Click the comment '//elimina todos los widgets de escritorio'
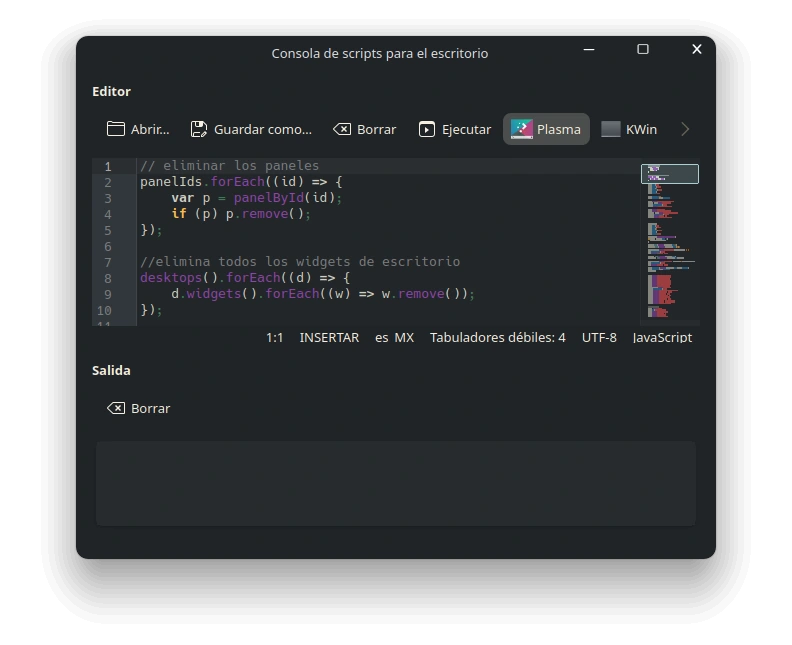This screenshot has height=645, width=792. pyautogui.click(x=300, y=262)
